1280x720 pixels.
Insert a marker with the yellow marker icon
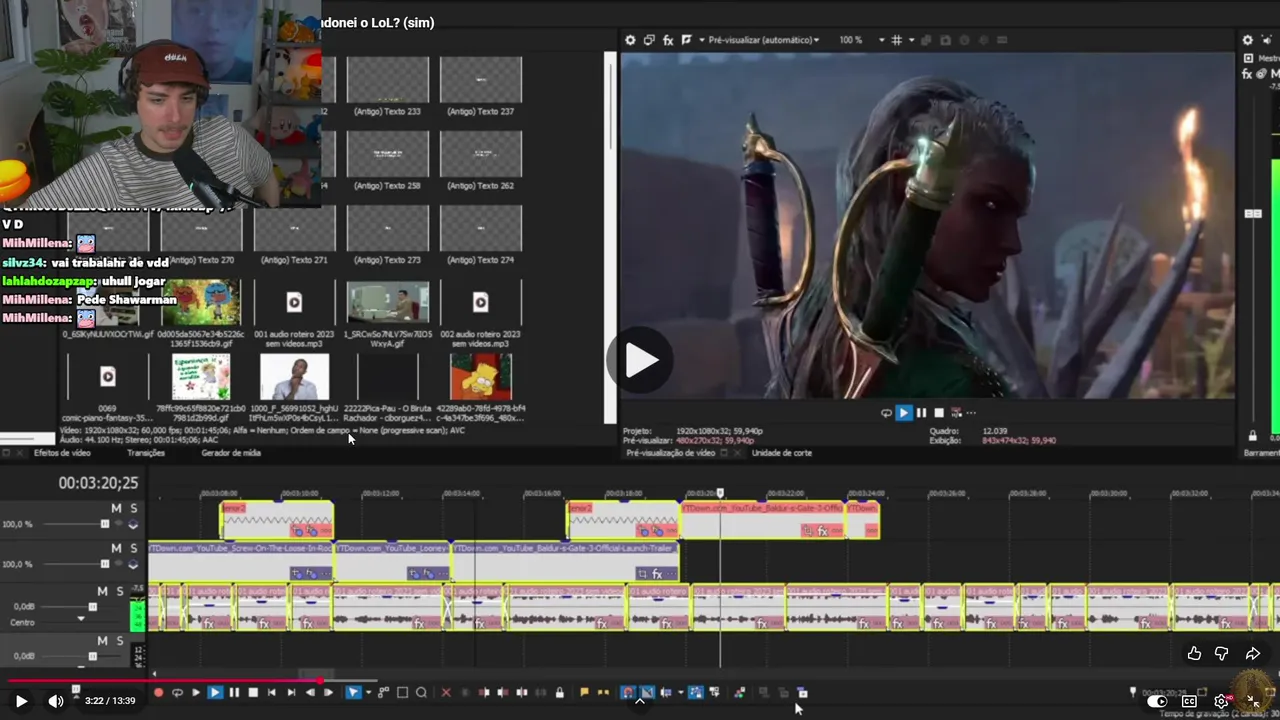(x=584, y=692)
